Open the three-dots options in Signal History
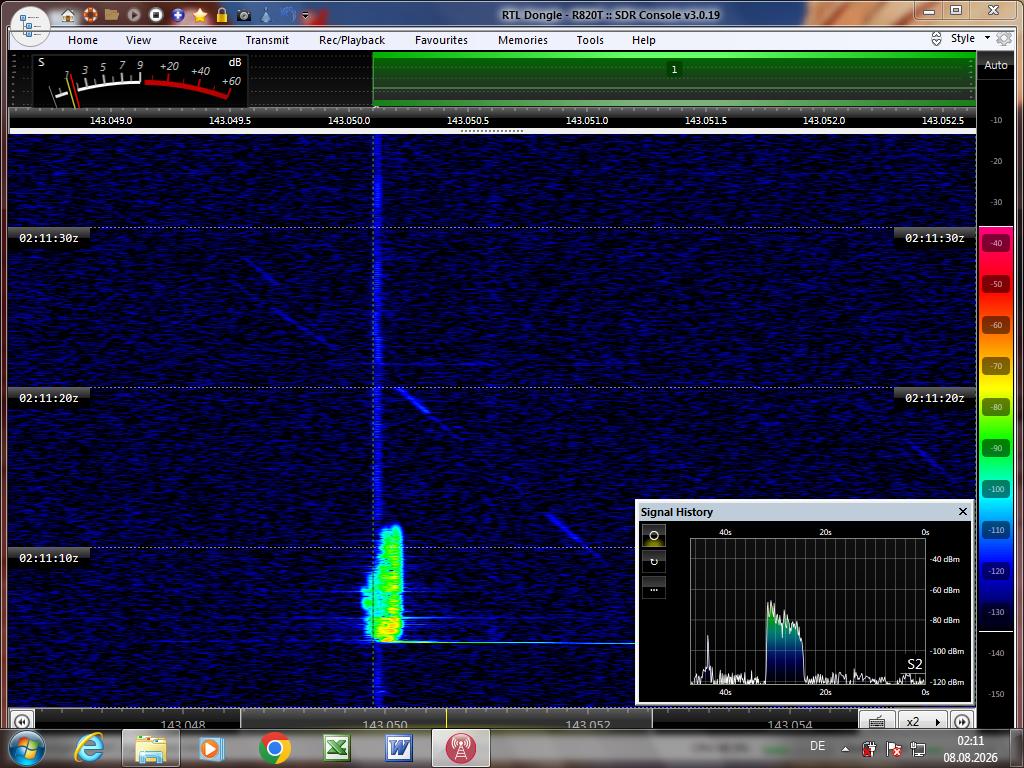Screen dimensions: 1024x768 click(x=654, y=588)
